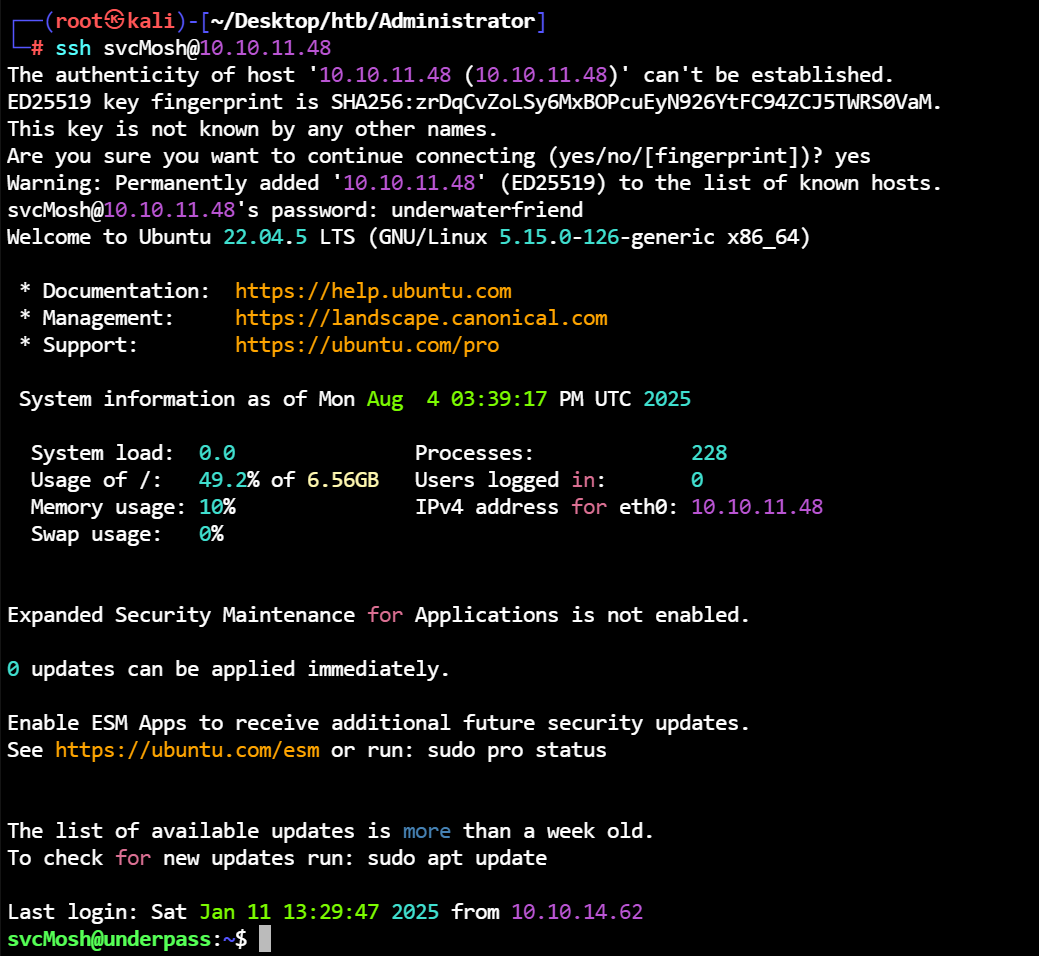1039x956 pixels.
Task: Select the svcMosh@underpass prompt text
Action: coord(109,939)
